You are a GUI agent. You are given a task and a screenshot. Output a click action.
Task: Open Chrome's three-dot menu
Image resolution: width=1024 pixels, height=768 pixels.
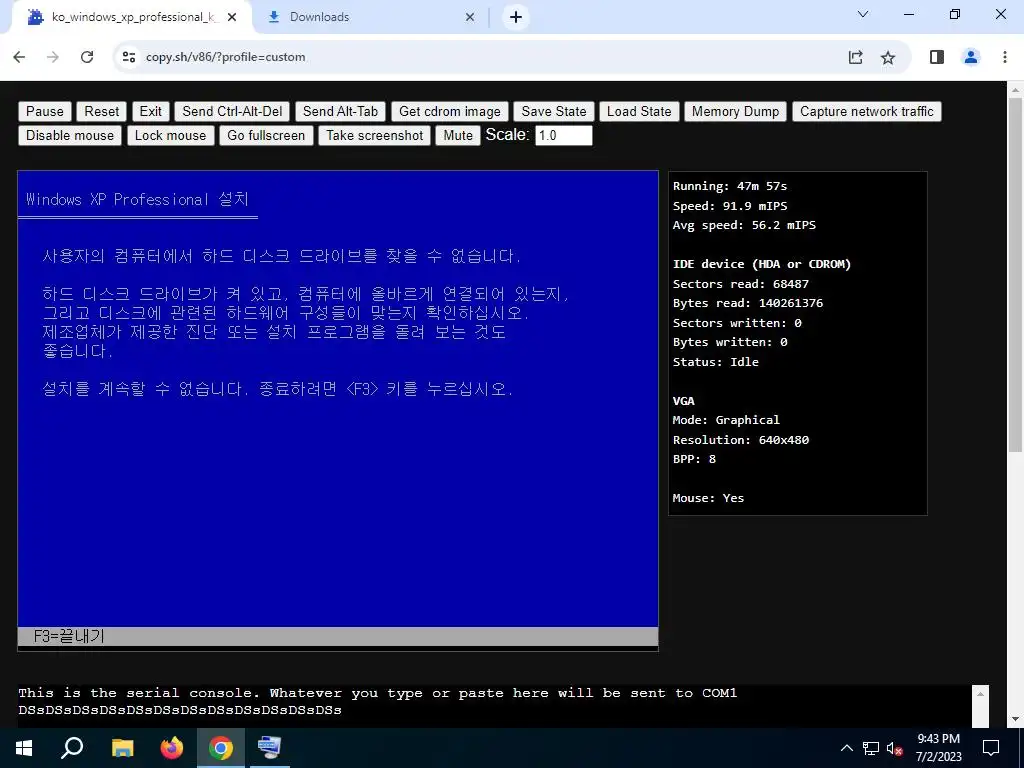pyautogui.click(x=1004, y=57)
